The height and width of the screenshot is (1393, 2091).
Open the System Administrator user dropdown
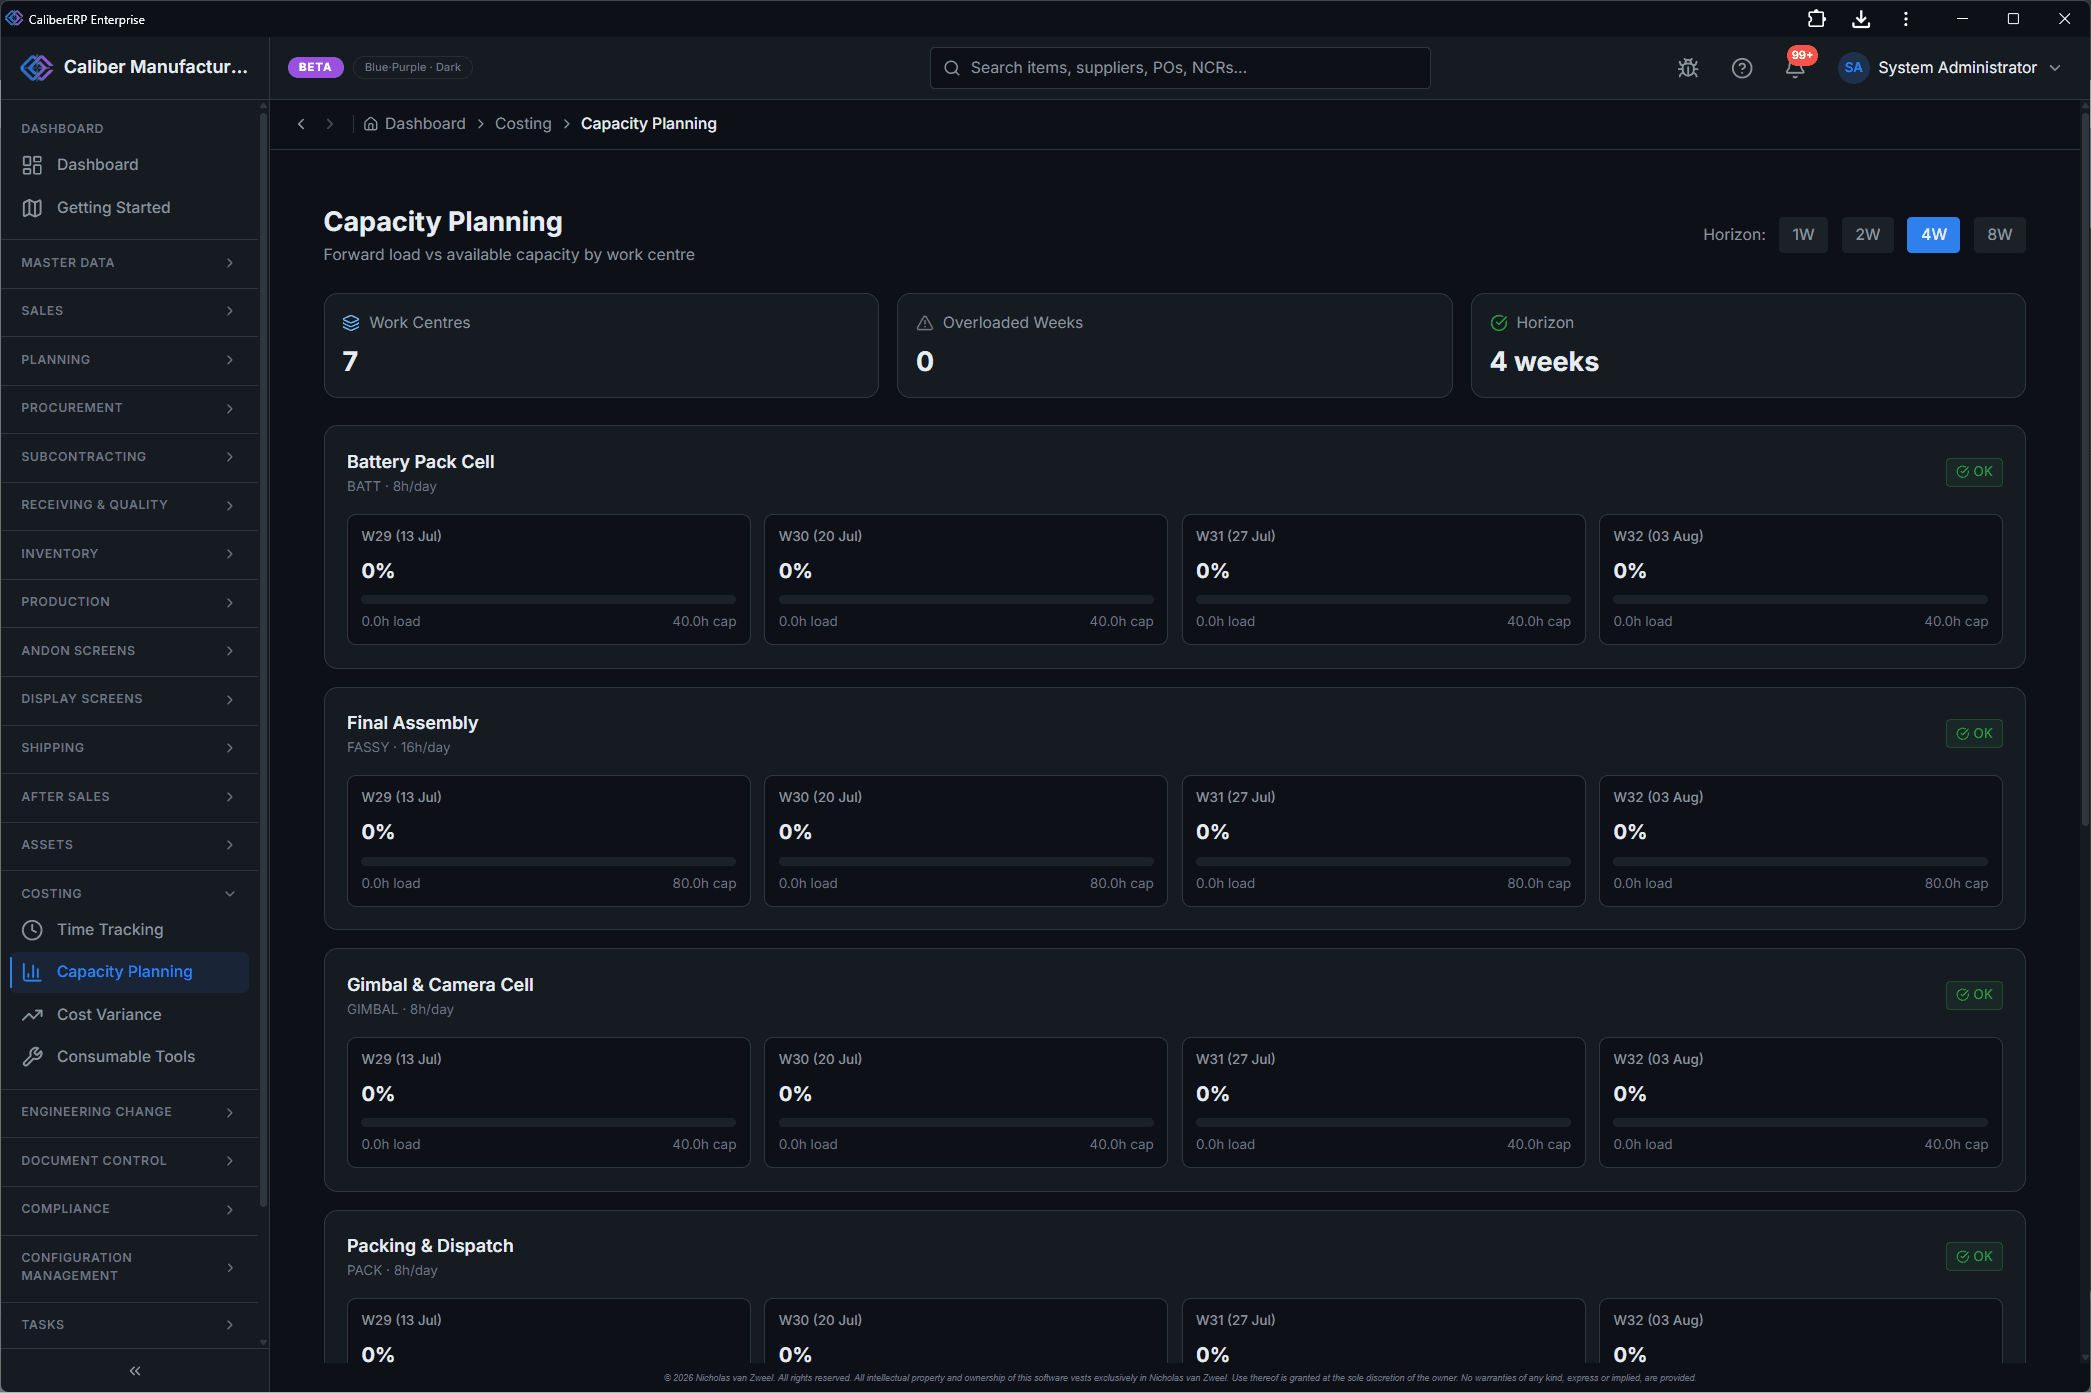point(1951,68)
